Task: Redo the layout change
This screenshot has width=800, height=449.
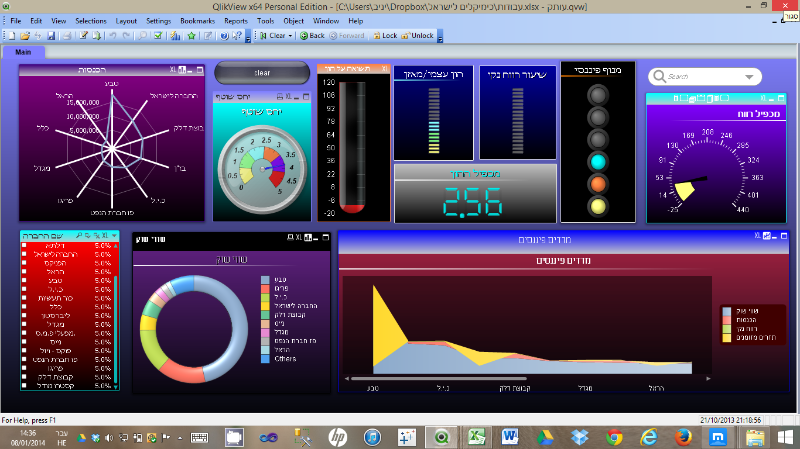Action: [x=126, y=36]
